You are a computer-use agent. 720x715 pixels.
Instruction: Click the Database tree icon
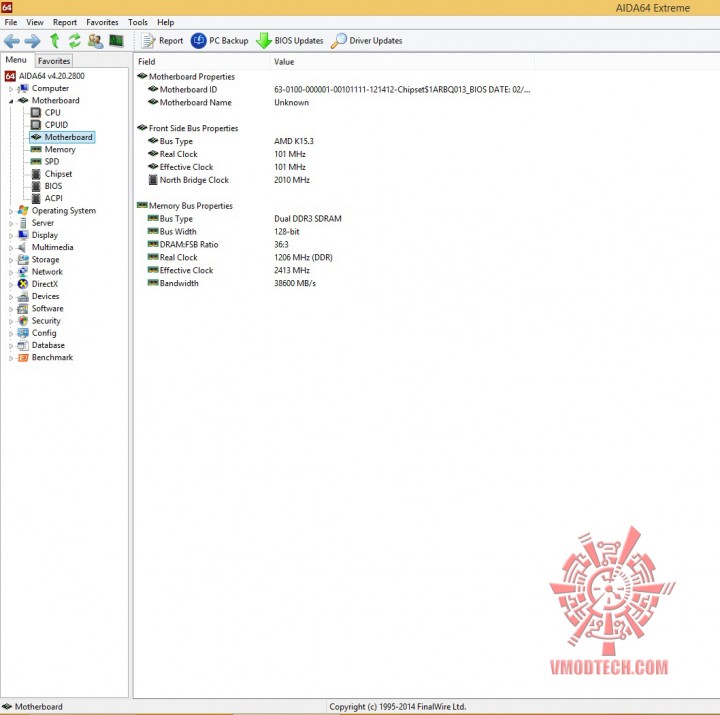[x=23, y=345]
